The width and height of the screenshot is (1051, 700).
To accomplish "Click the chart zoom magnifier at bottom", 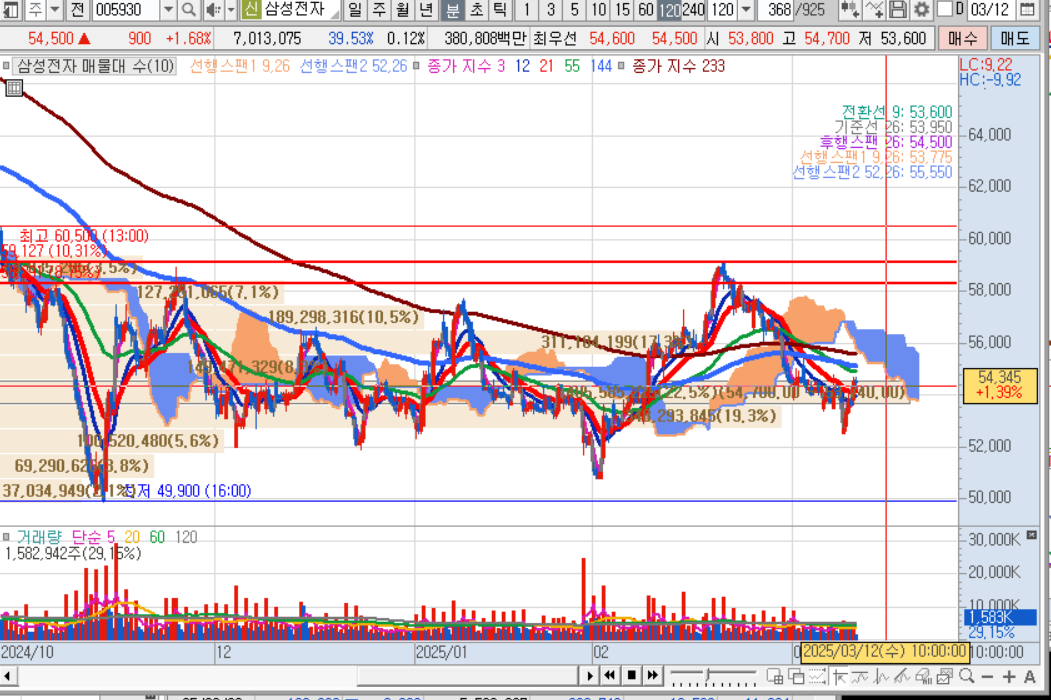I will point(965,677).
